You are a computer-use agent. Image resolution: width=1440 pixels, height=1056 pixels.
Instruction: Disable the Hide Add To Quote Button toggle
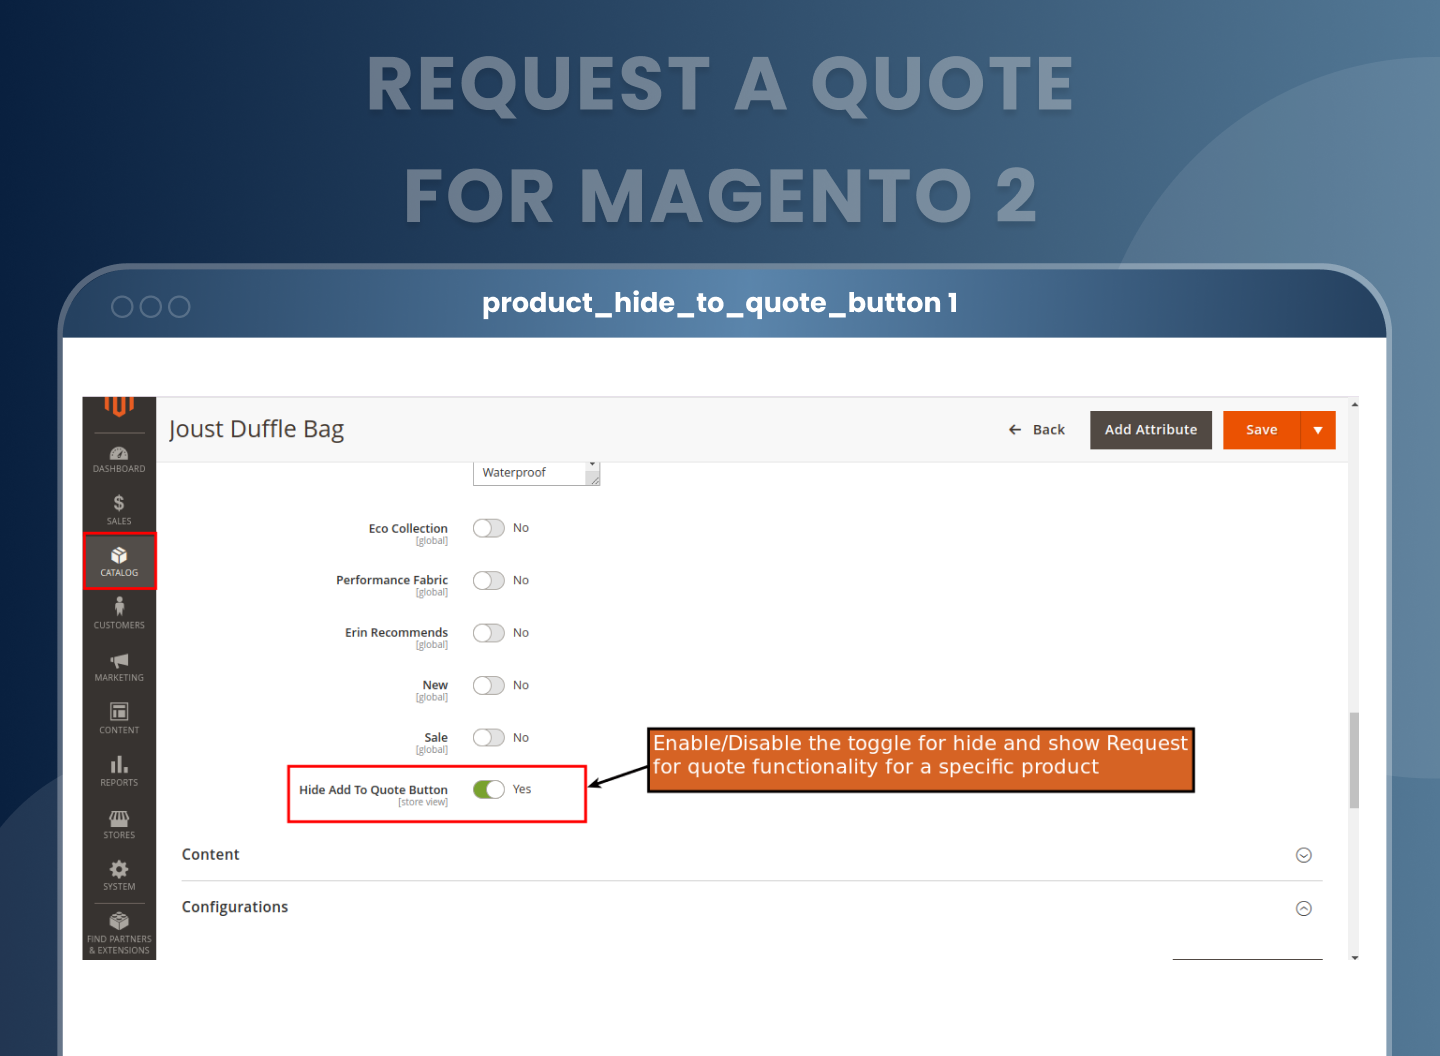click(x=489, y=789)
